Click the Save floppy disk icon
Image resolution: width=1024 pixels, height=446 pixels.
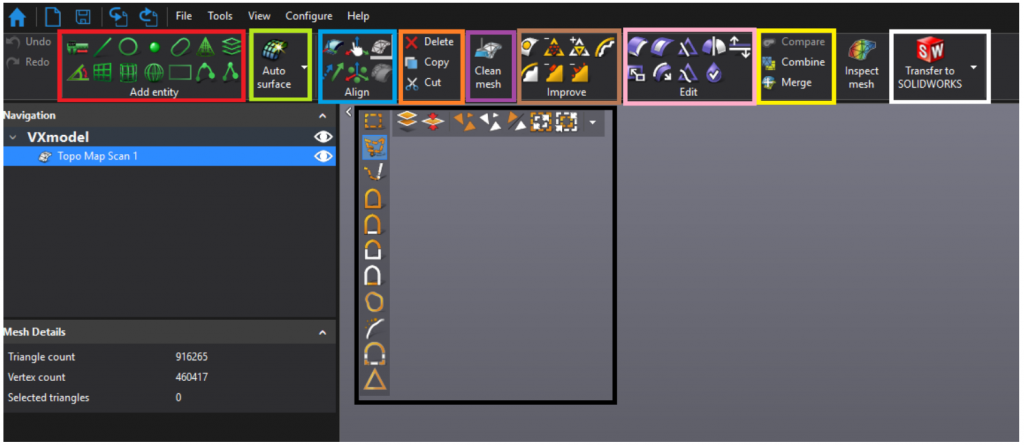pyautogui.click(x=83, y=16)
